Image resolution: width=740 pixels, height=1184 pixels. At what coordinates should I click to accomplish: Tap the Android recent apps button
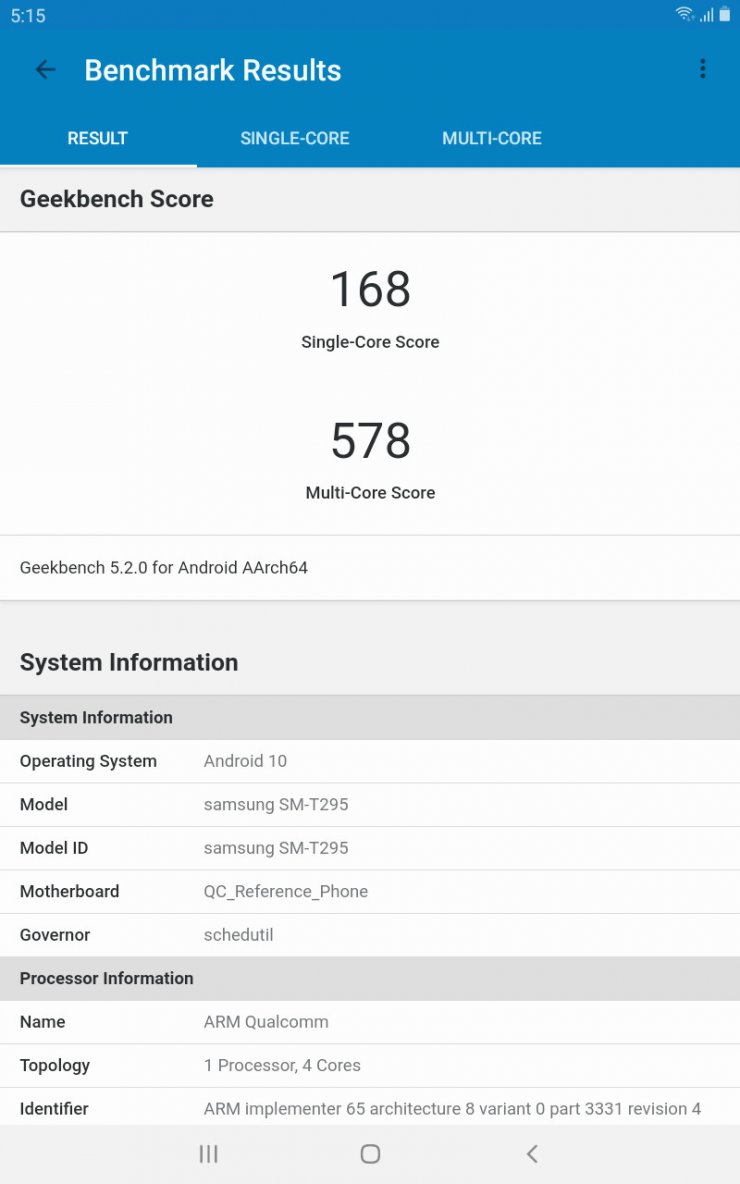coord(208,1153)
